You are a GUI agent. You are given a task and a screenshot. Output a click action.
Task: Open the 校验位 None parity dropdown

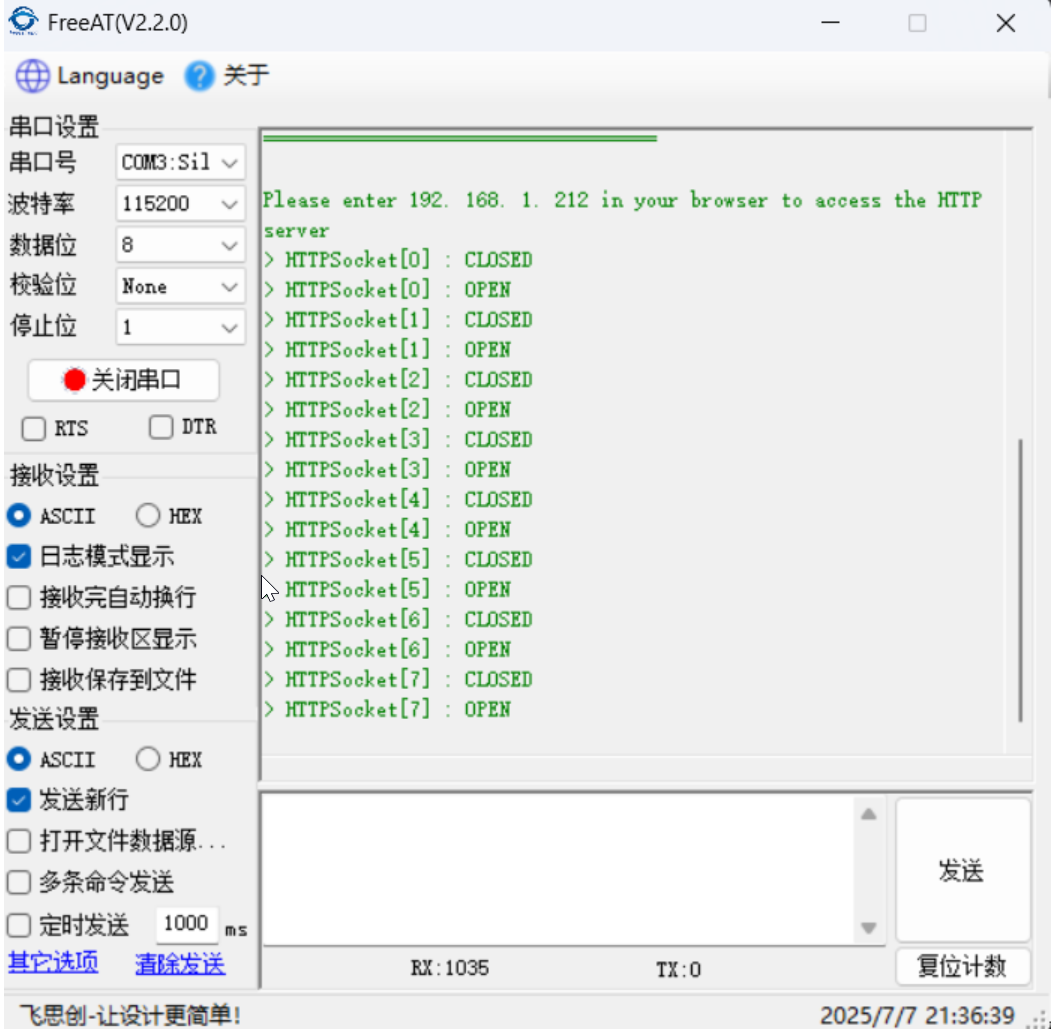pyautogui.click(x=230, y=287)
